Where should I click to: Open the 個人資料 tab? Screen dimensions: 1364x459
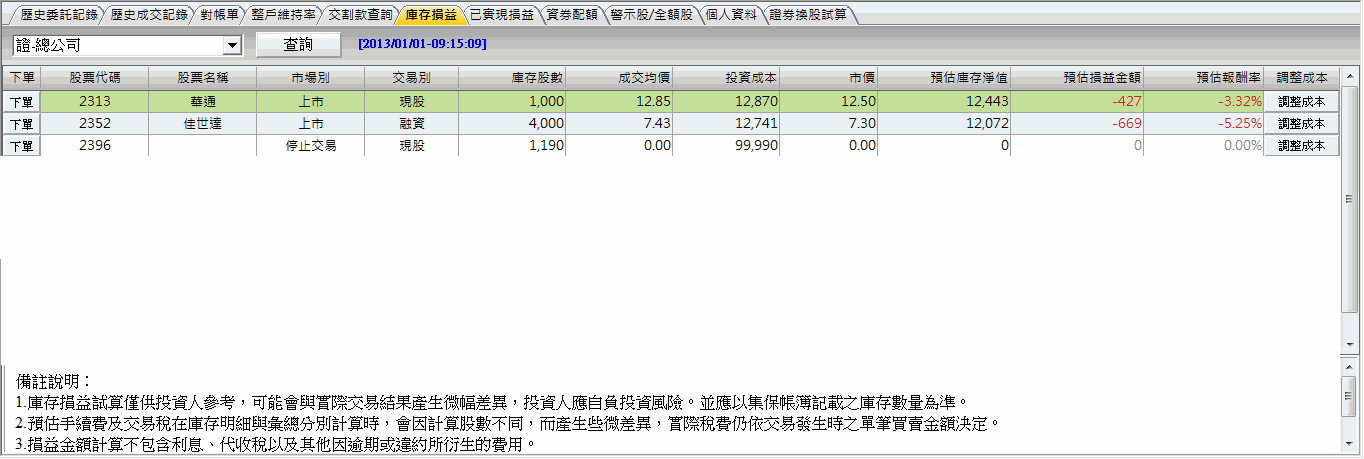pyautogui.click(x=729, y=15)
